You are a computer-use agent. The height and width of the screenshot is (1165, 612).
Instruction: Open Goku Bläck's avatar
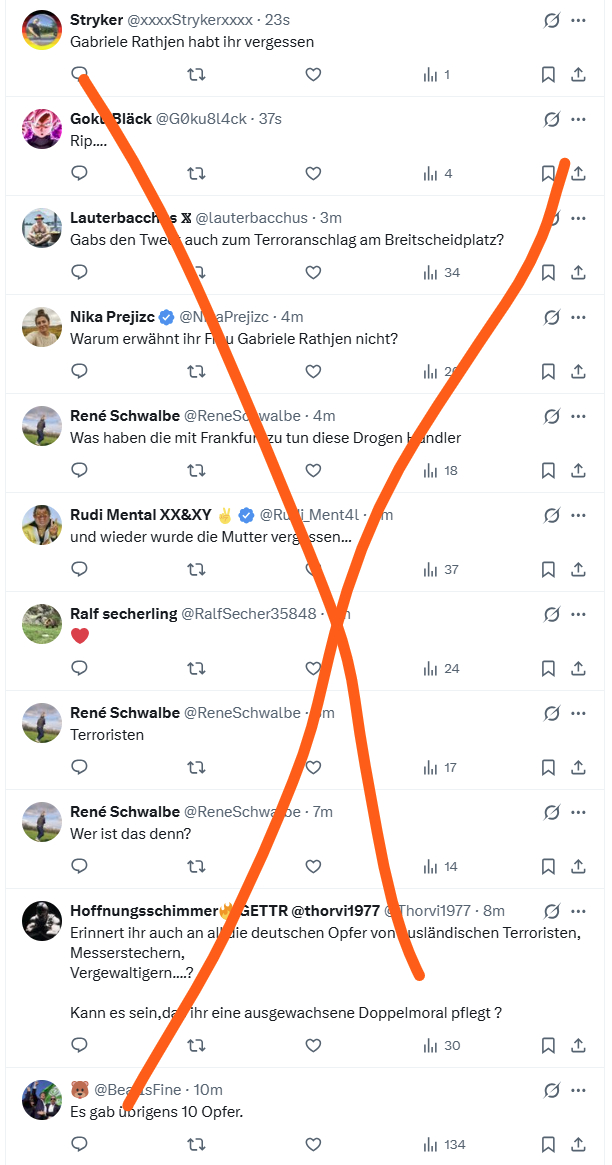pos(42,129)
